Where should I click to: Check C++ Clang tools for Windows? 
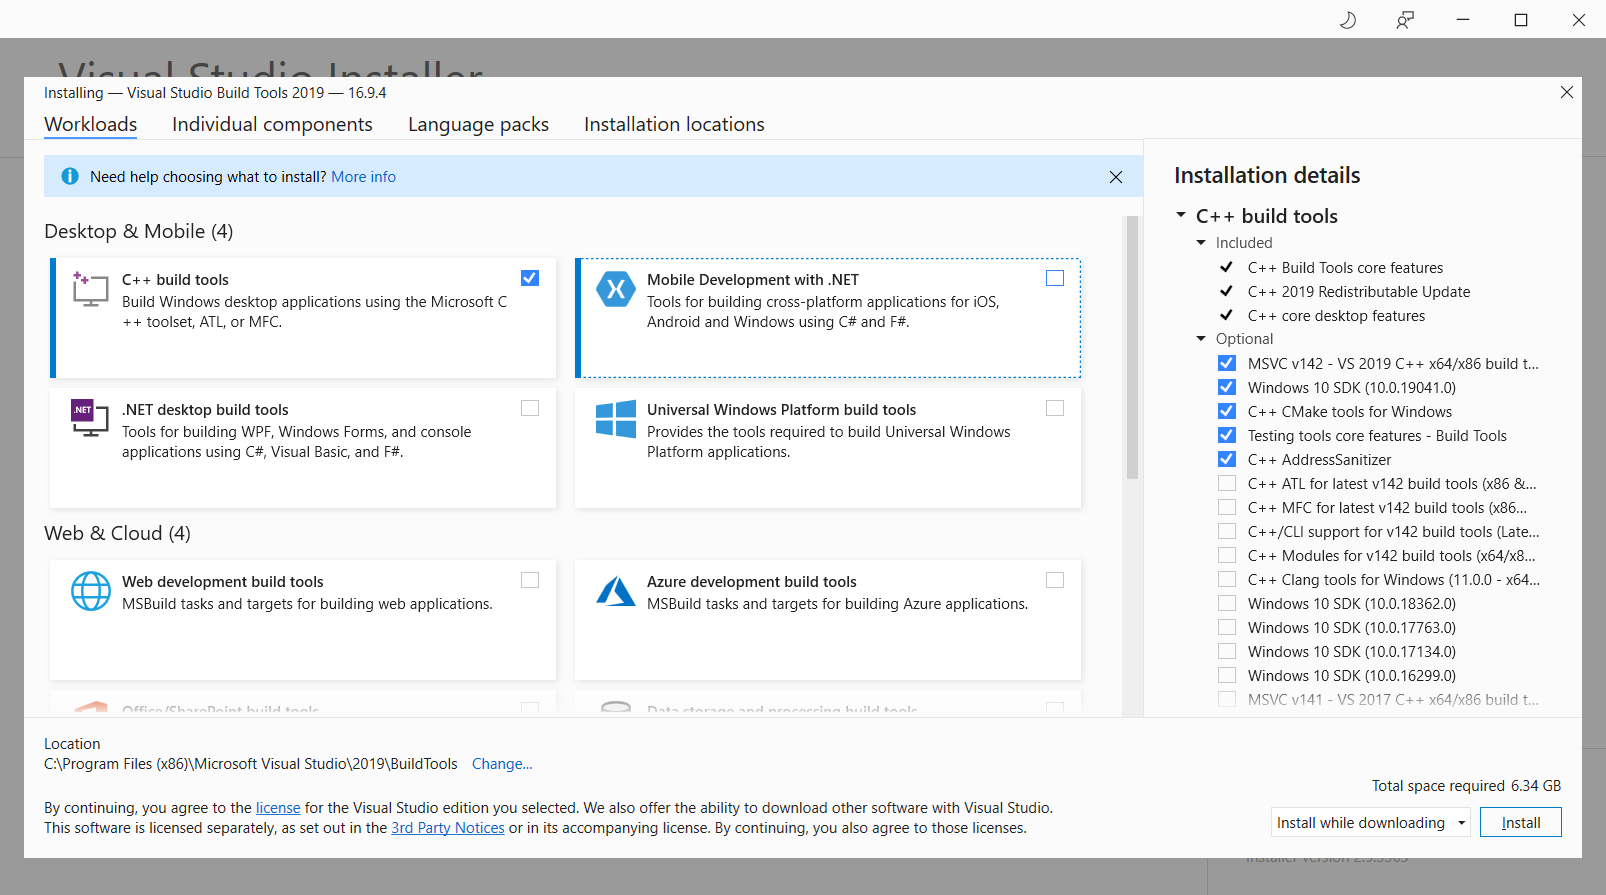point(1227,579)
